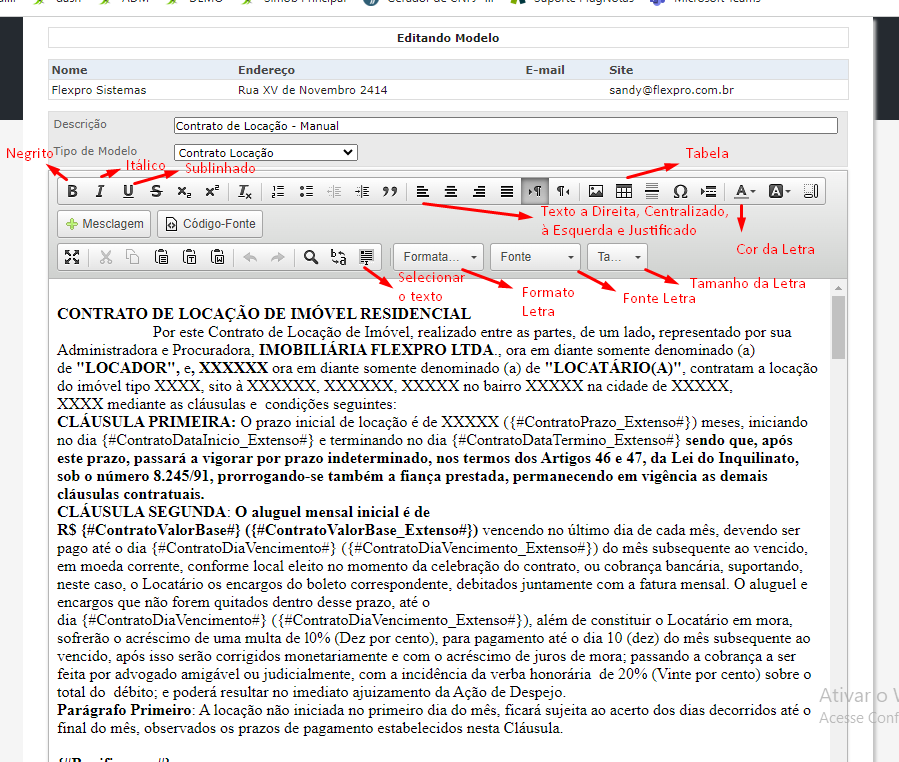
Task: Align text to the left
Action: (x=423, y=192)
